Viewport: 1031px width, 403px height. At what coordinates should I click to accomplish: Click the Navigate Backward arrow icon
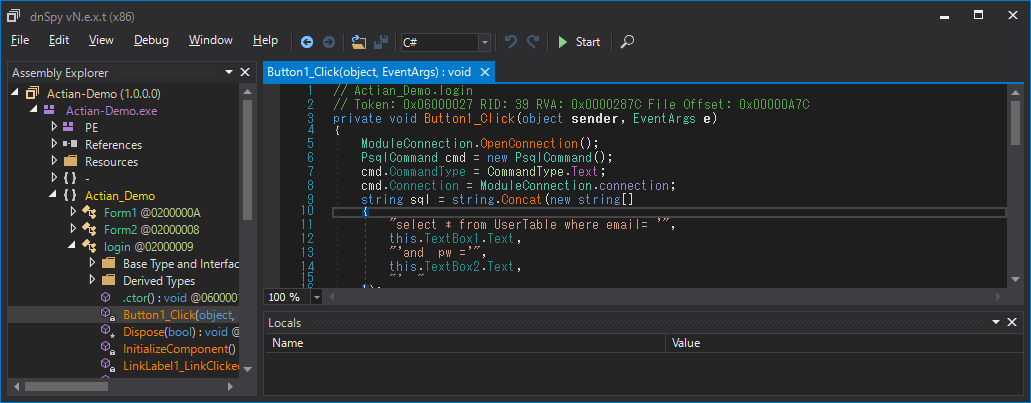click(306, 42)
